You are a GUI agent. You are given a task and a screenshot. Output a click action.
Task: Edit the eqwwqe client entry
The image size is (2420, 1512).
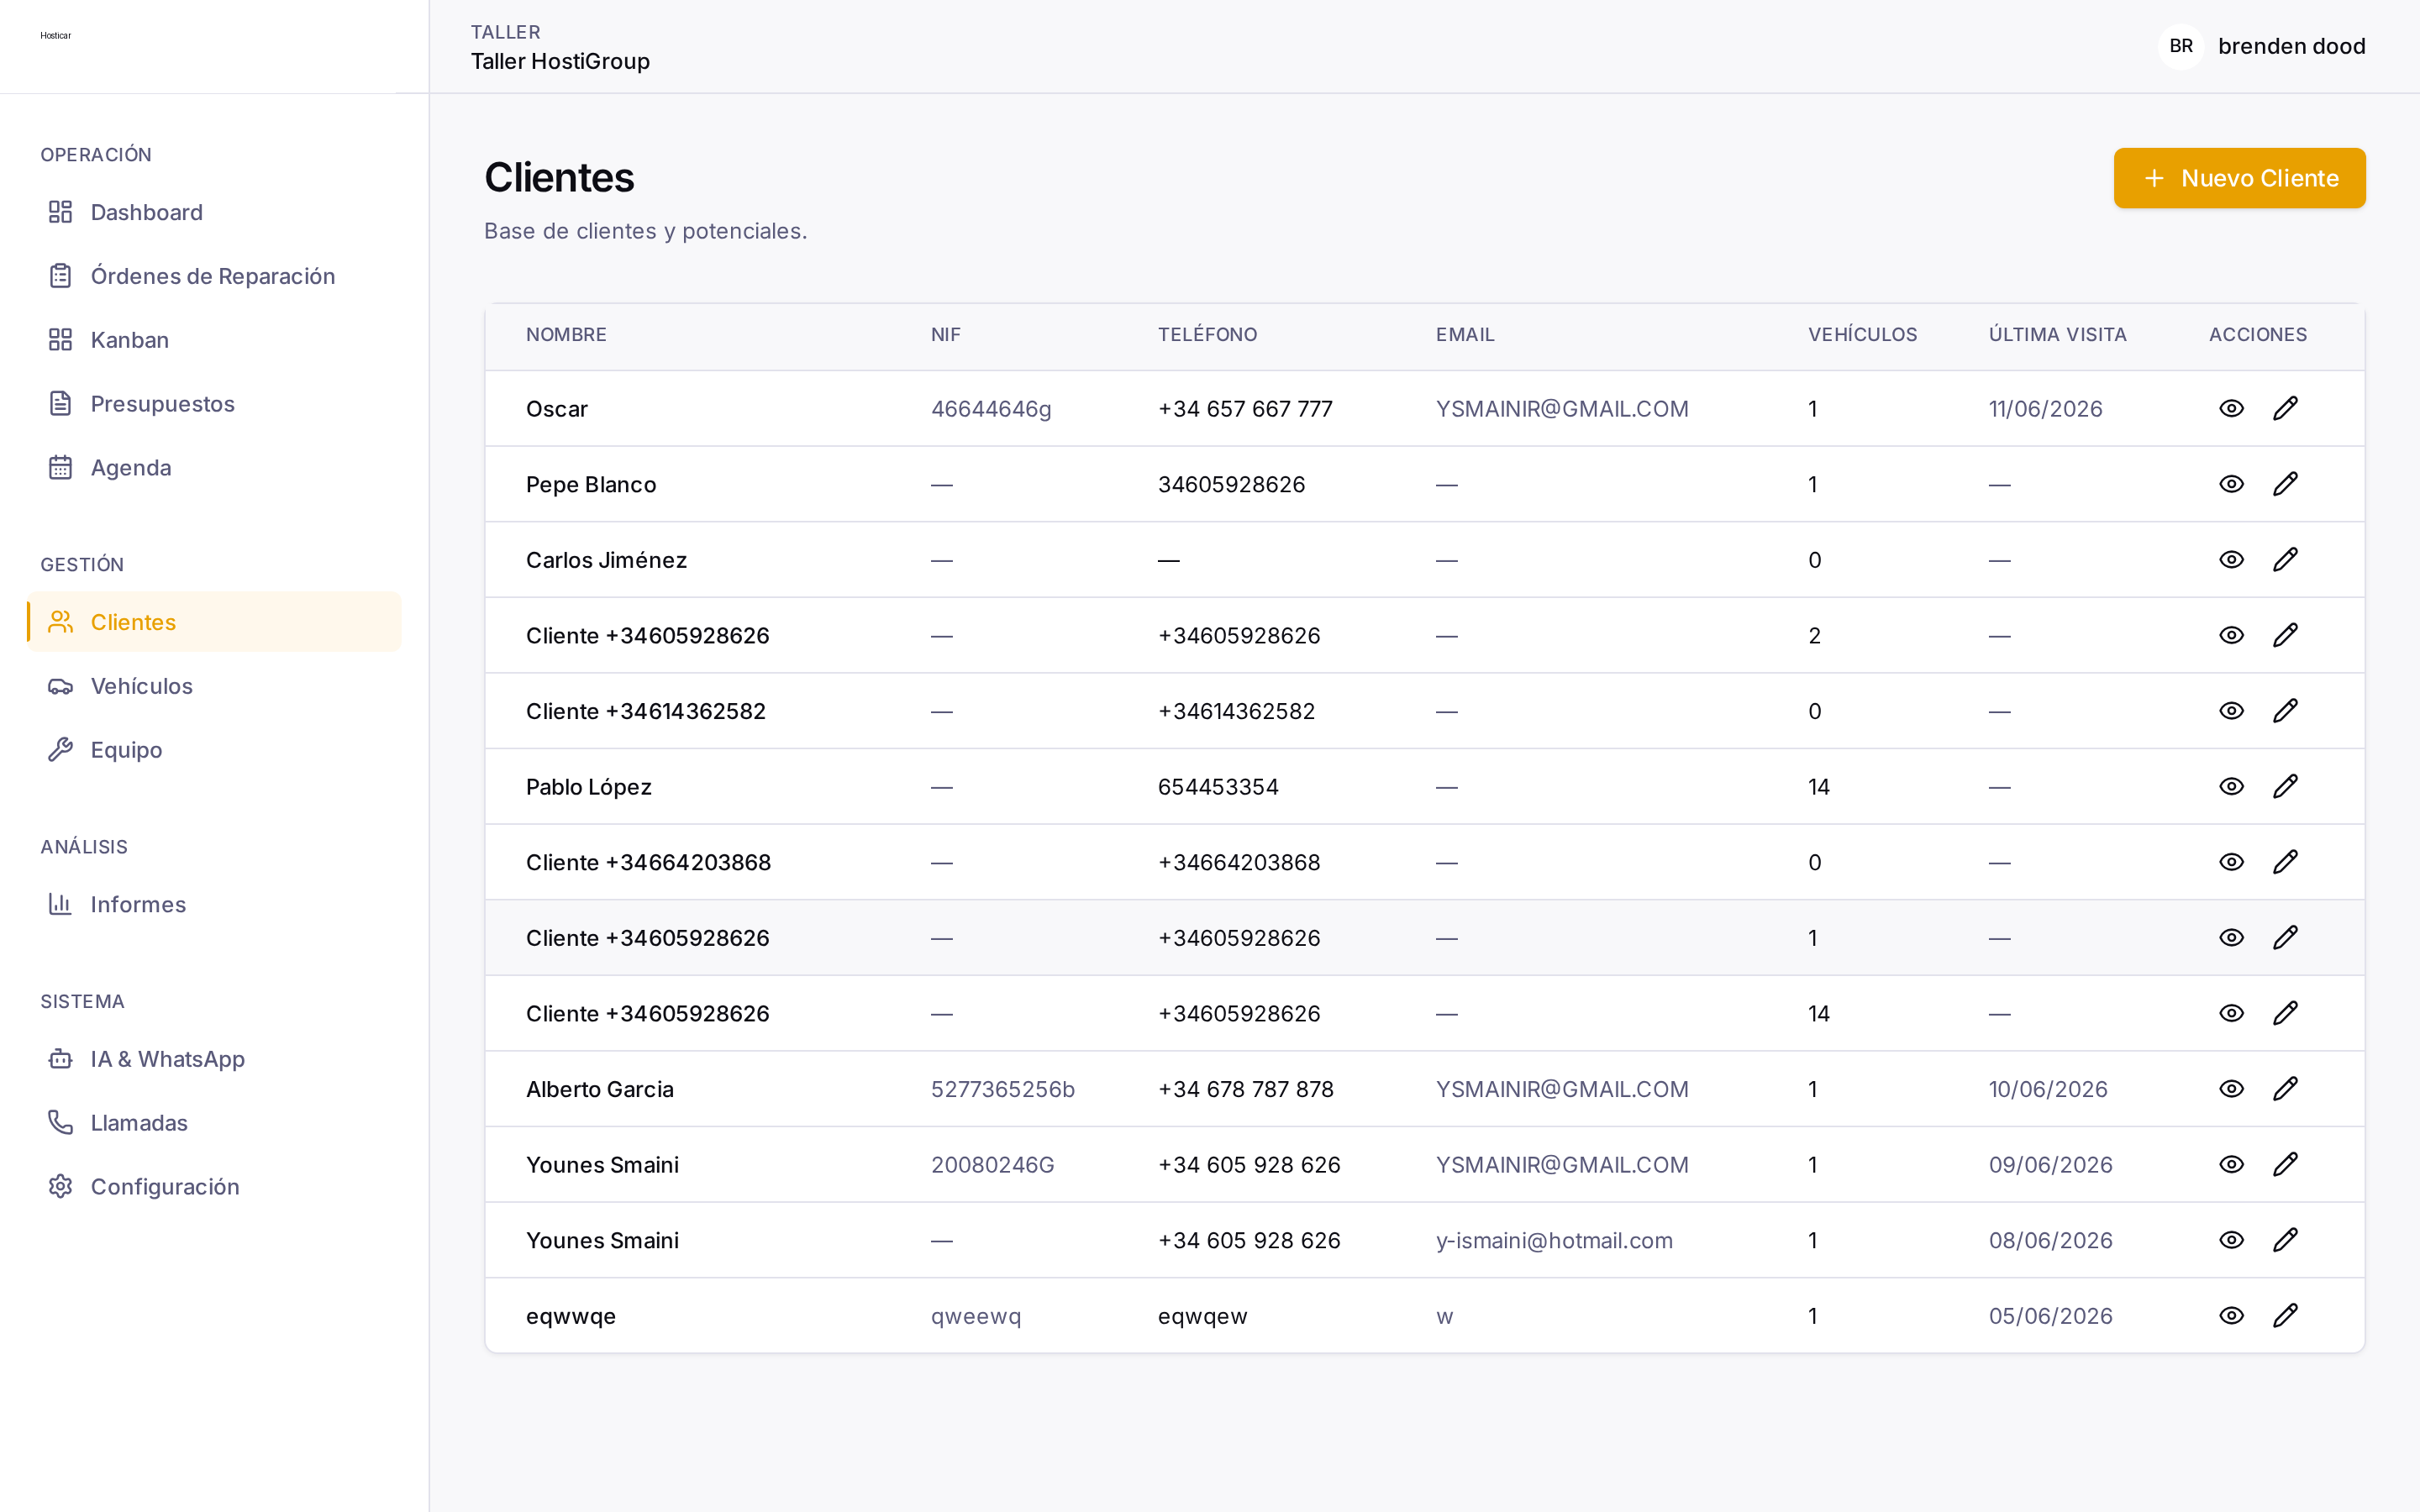[x=2285, y=1316]
